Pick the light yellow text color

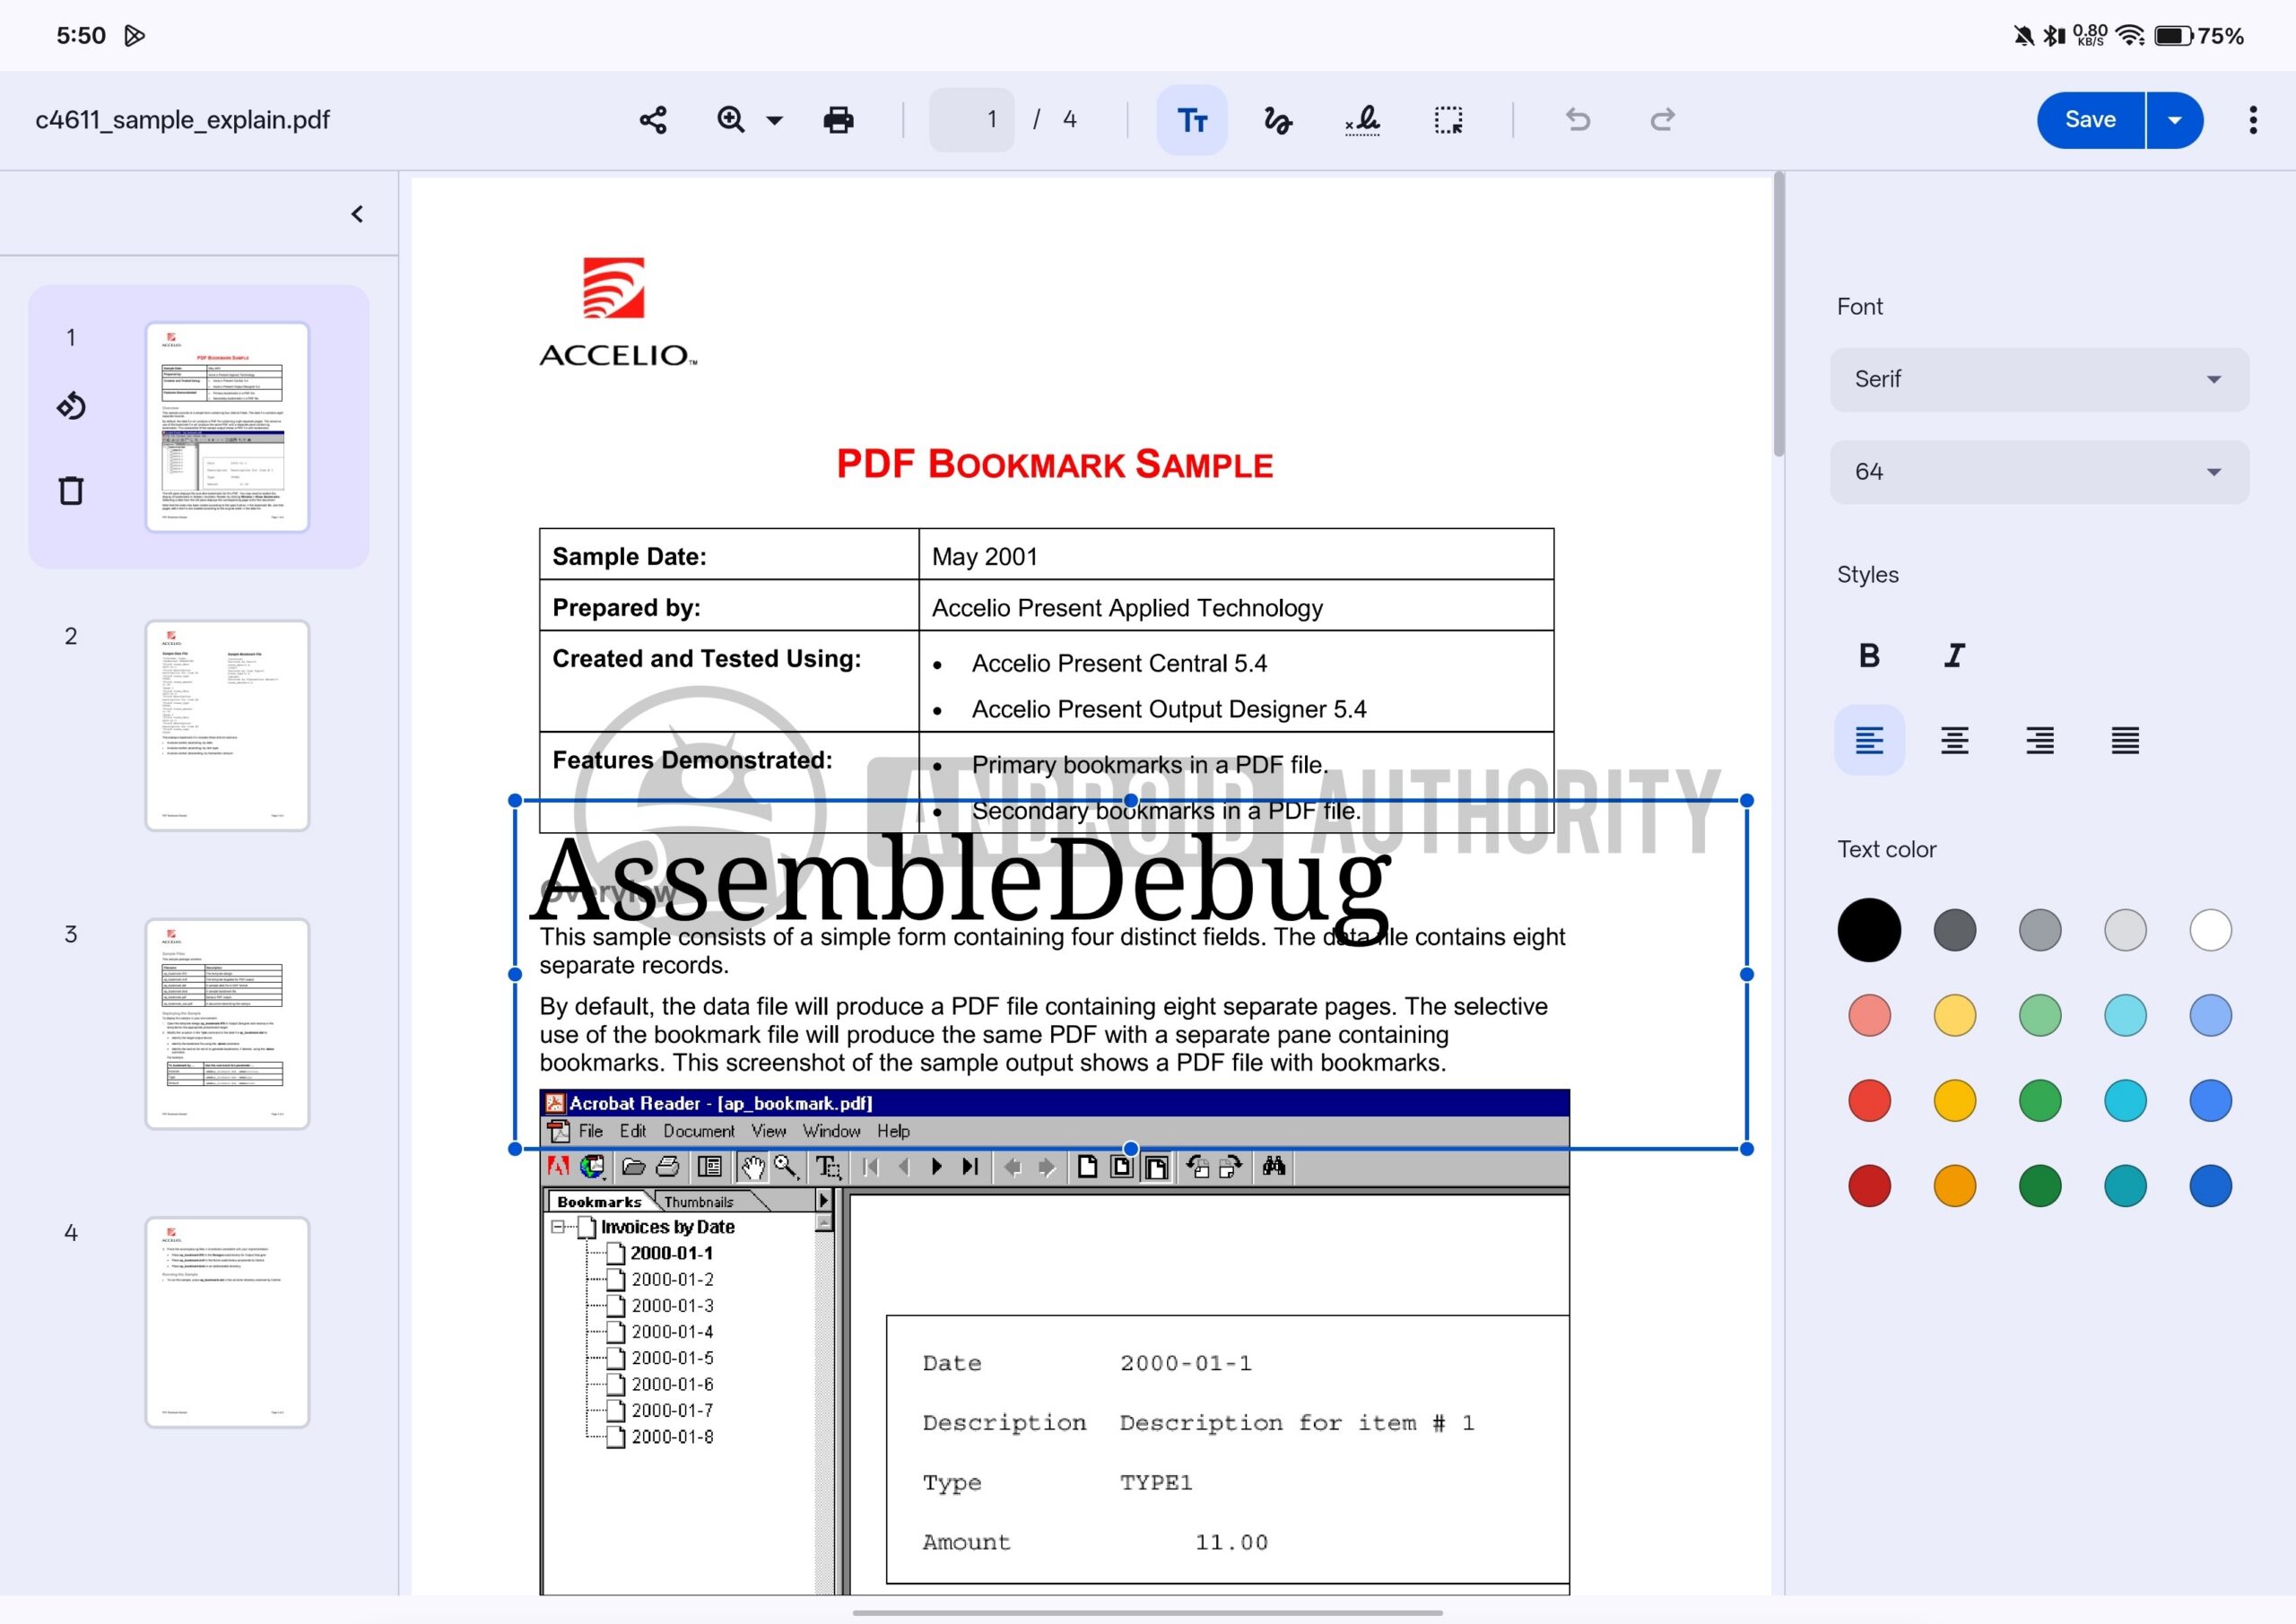pos(1954,1016)
